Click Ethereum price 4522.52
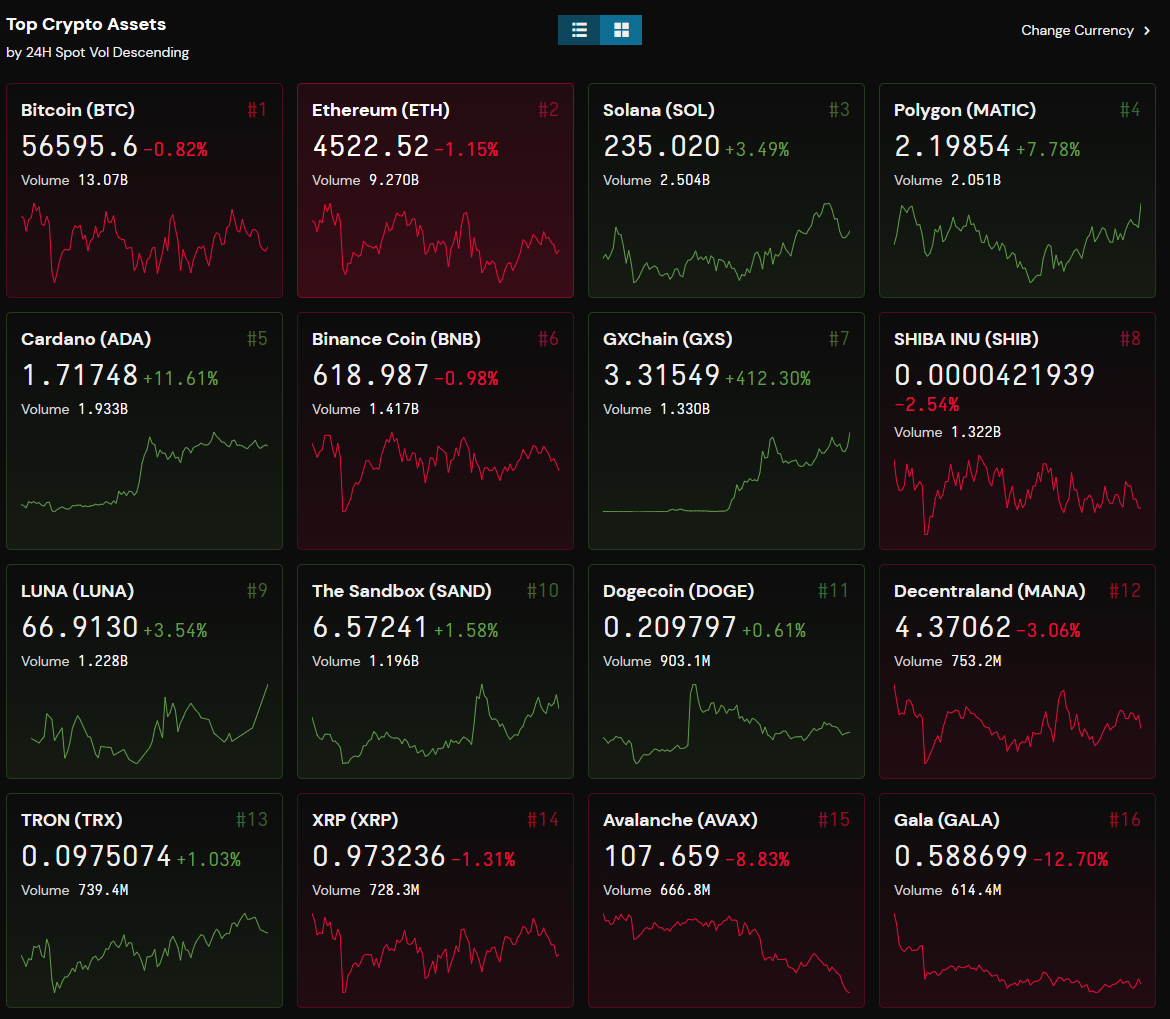 click(371, 146)
